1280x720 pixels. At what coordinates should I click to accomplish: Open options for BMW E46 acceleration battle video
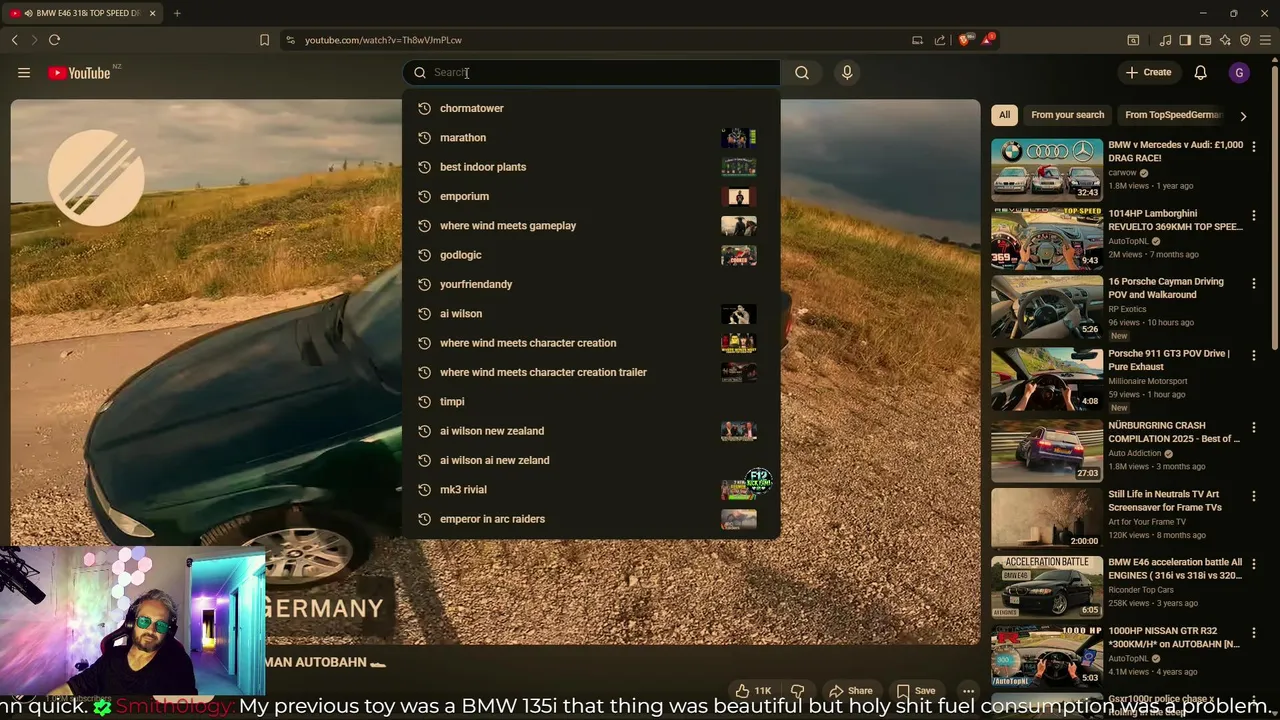click(1254, 563)
